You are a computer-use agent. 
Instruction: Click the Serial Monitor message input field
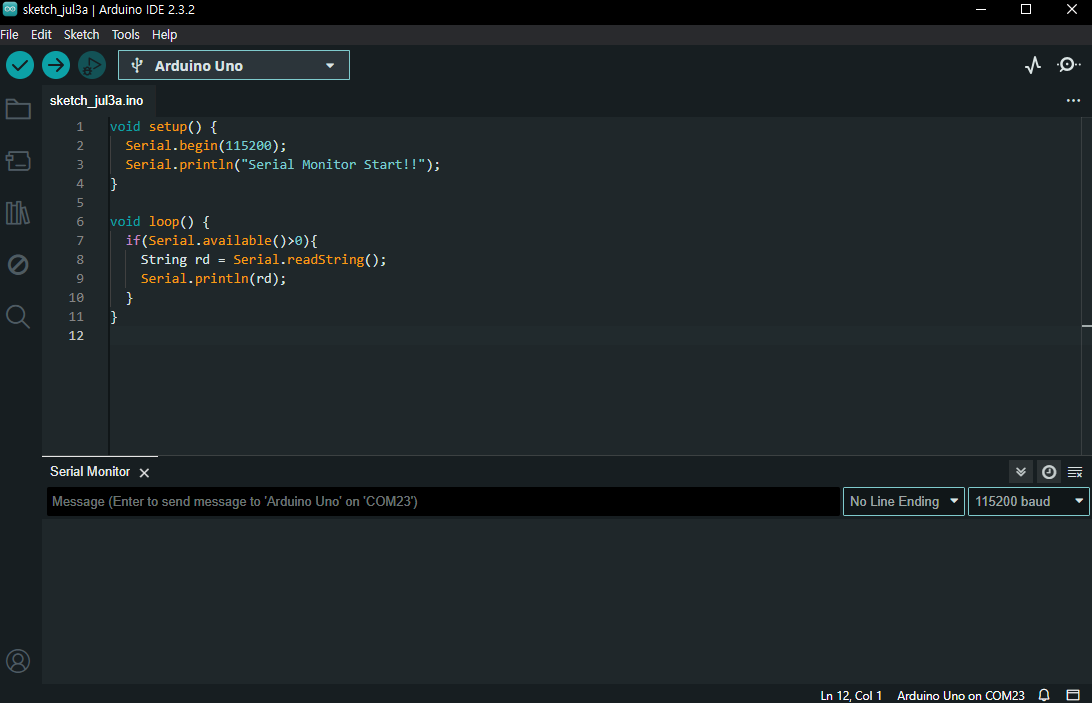coord(443,502)
